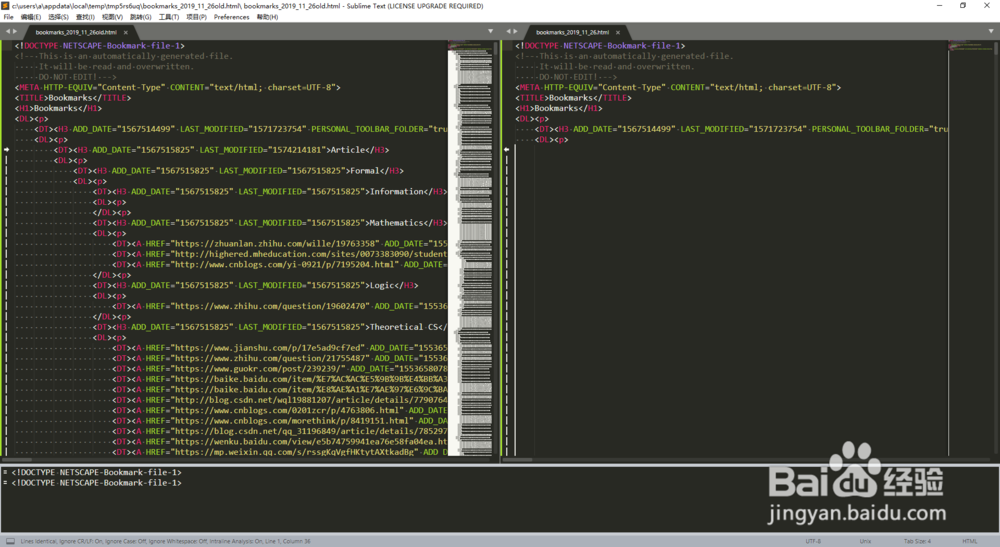The height and width of the screenshot is (547, 1000).
Task: Click the left pane minimap
Action: (470, 249)
